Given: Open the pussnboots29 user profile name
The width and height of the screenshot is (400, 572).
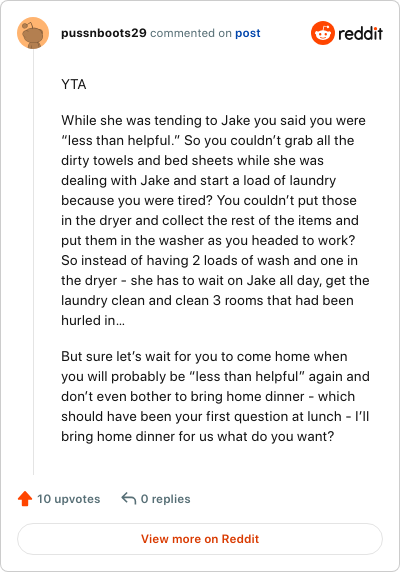Looking at the screenshot, I should tap(104, 33).
